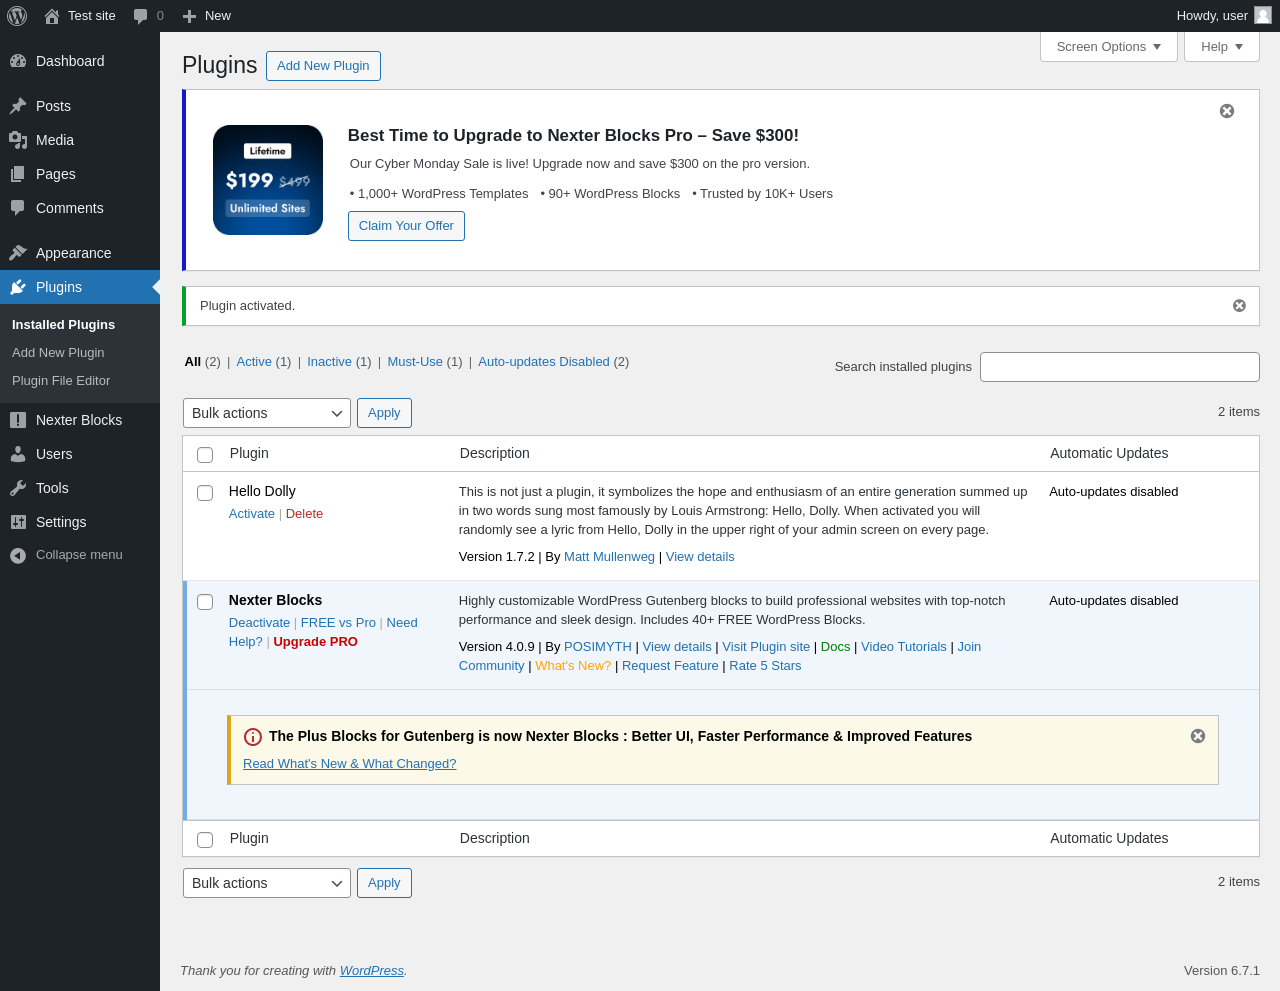Click the New plus icon in admin bar
Screen dimensions: 1280x991
189,16
